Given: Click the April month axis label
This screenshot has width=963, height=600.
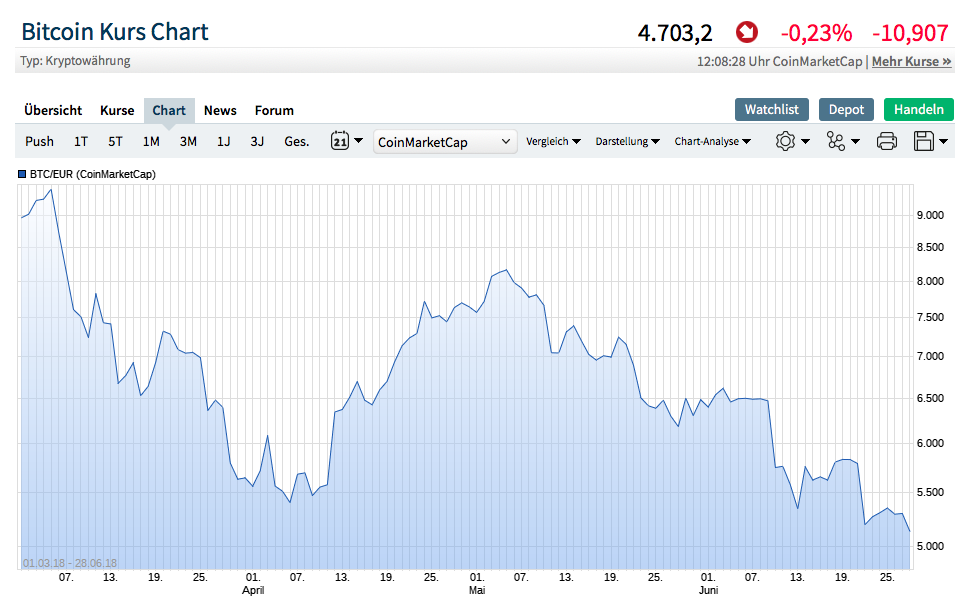Looking at the screenshot, I should 253,590.
